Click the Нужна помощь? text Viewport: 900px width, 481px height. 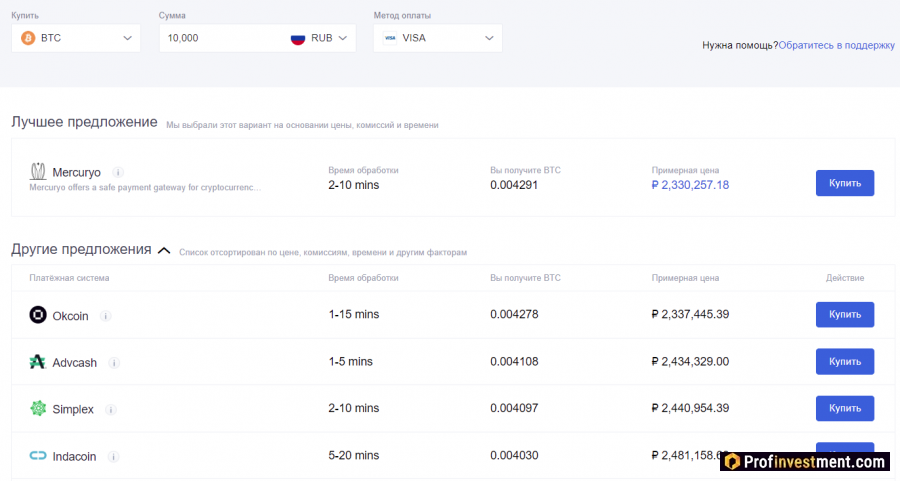(x=740, y=45)
